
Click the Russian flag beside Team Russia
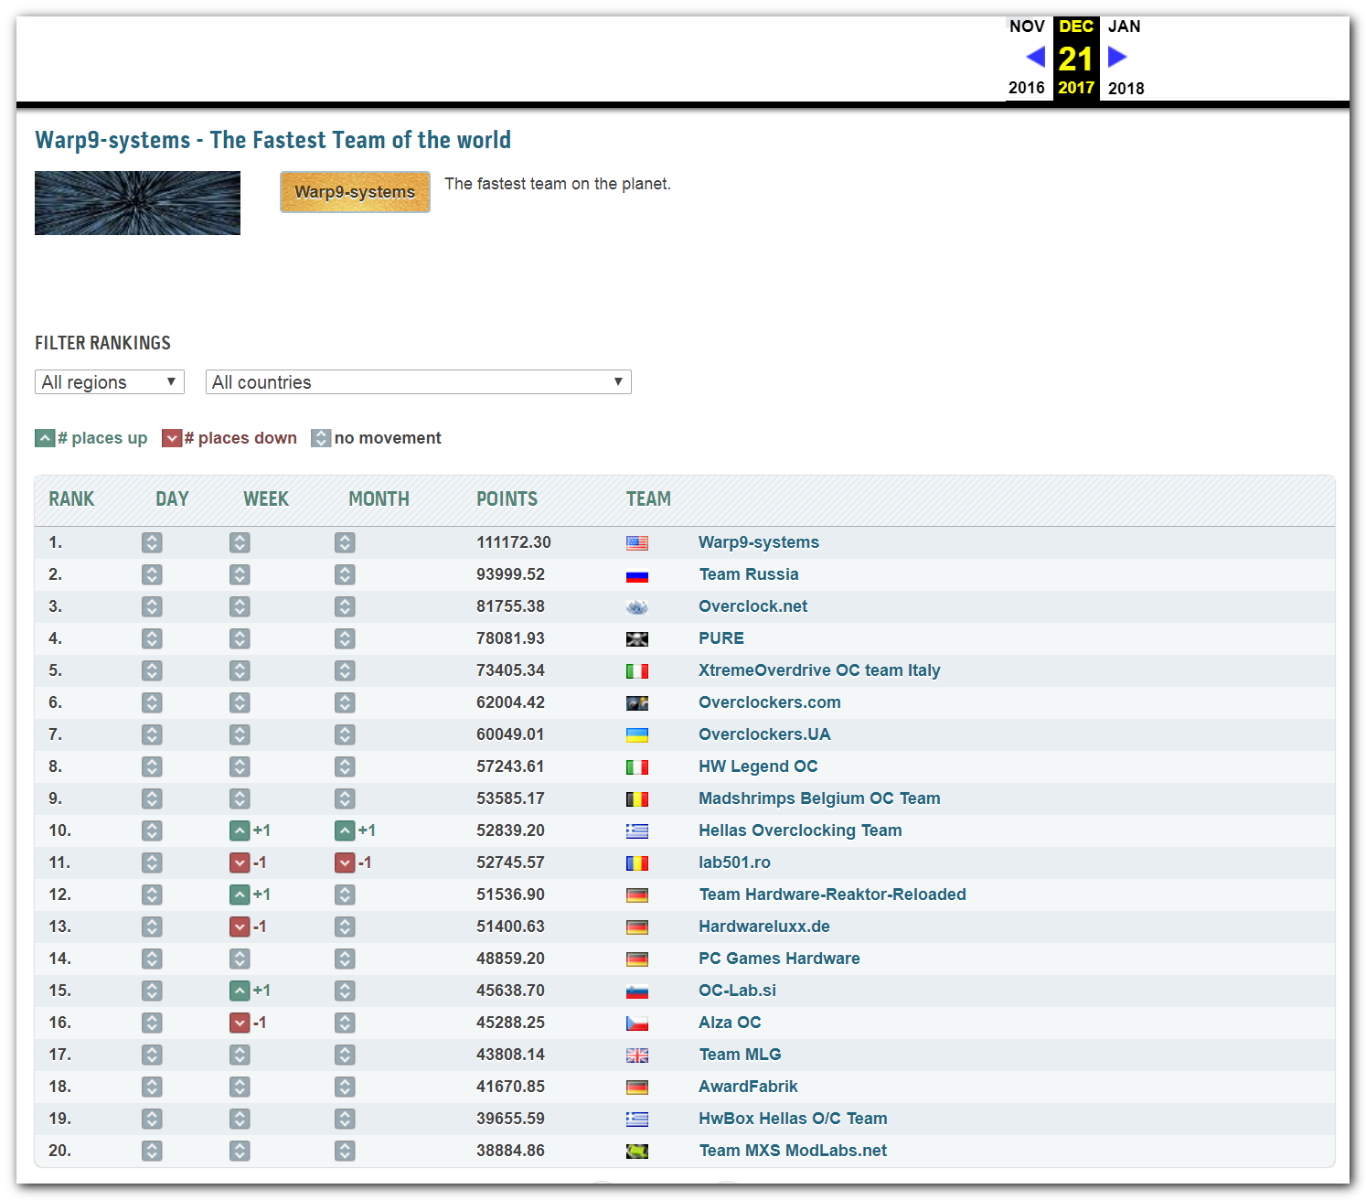pos(637,575)
